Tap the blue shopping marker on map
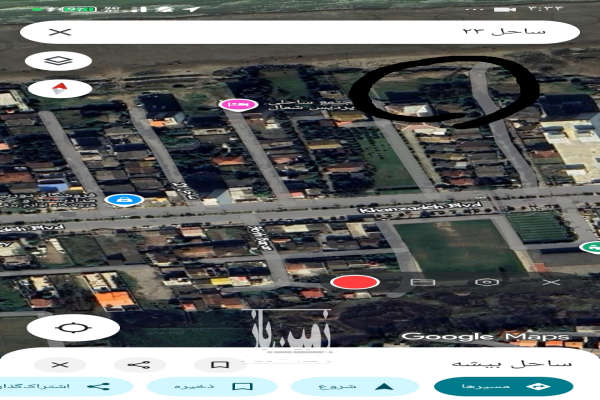Screen dimensions: 600x400 [123, 199]
